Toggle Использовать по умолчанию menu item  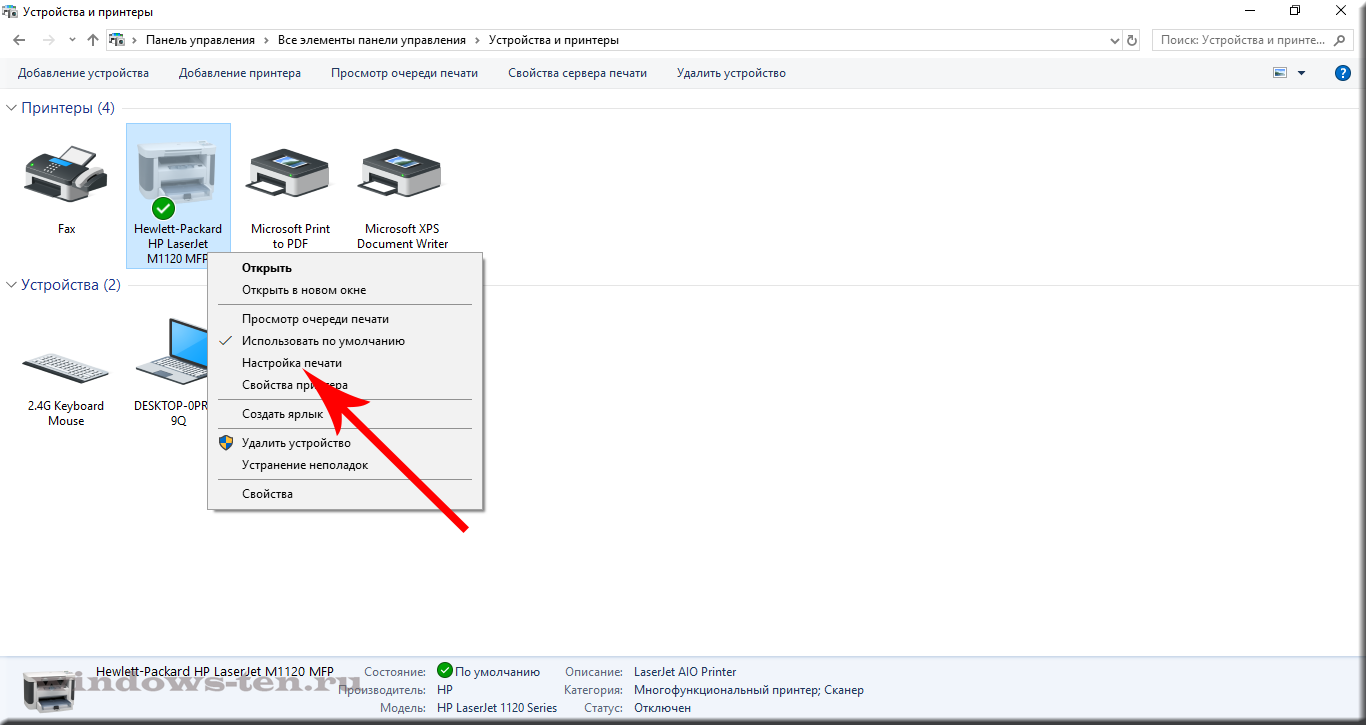(345, 341)
